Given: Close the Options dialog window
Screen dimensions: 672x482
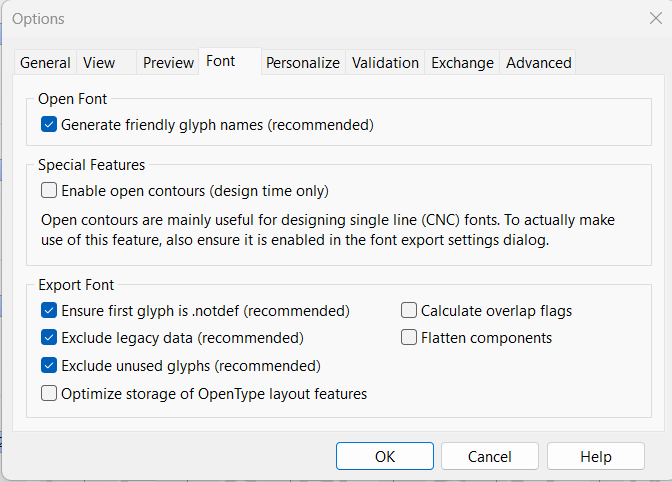Looking at the screenshot, I should point(655,18).
